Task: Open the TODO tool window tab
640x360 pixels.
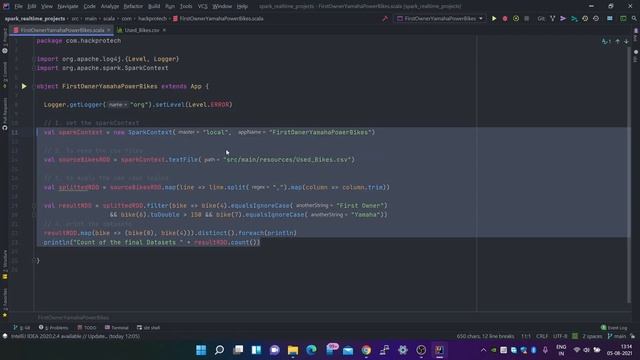Action: click(87, 327)
